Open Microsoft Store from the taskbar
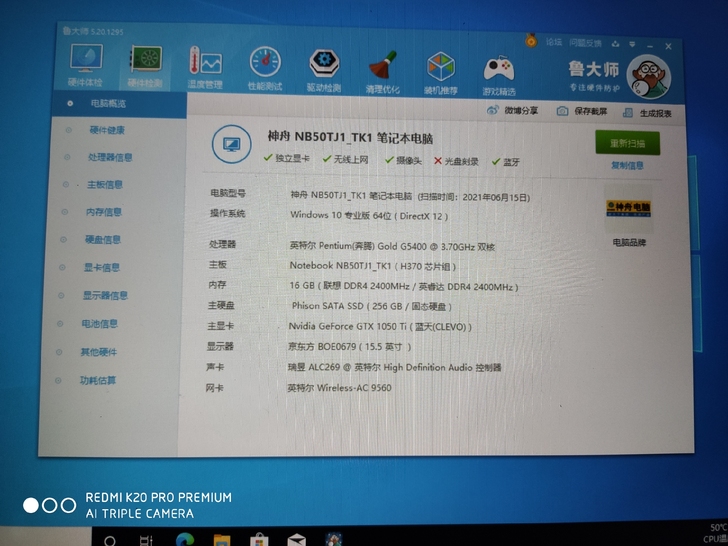This screenshot has height=546, width=728. pos(259,540)
